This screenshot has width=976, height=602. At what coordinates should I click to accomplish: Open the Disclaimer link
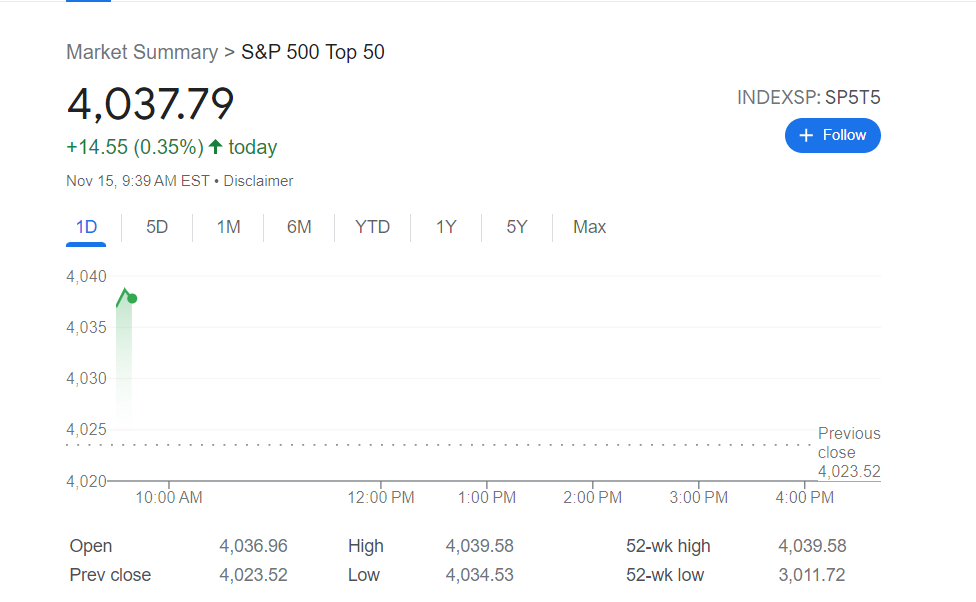pos(258,181)
